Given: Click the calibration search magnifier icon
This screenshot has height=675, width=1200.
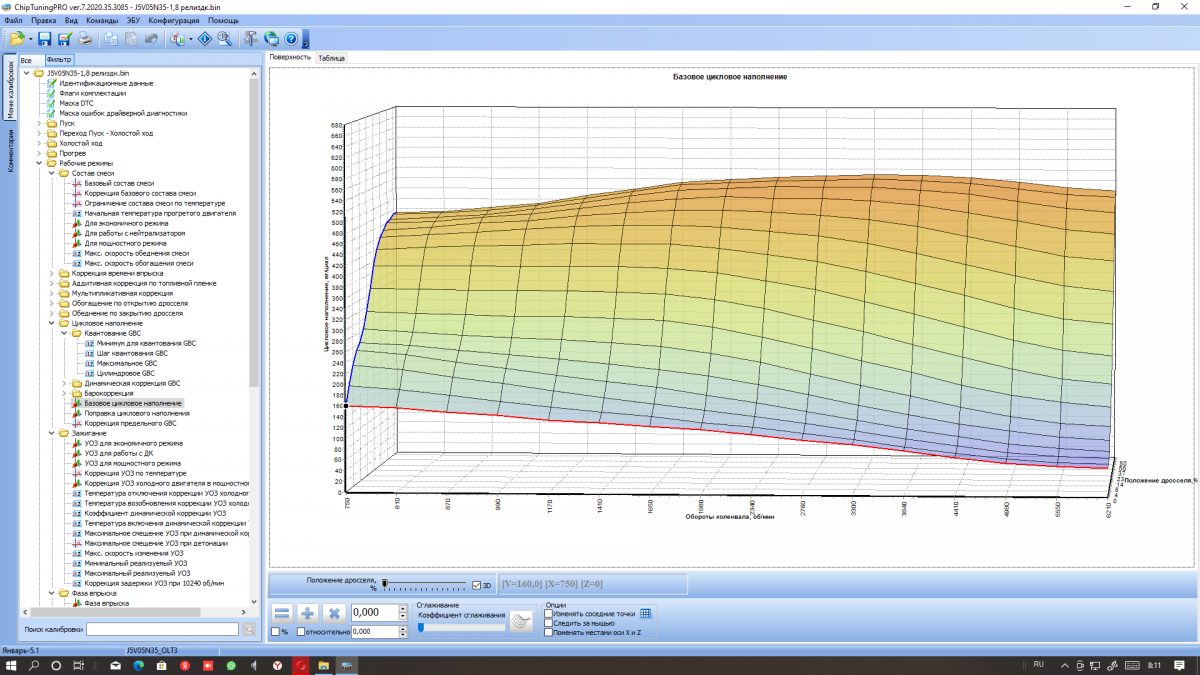Looking at the screenshot, I should click(x=225, y=39).
